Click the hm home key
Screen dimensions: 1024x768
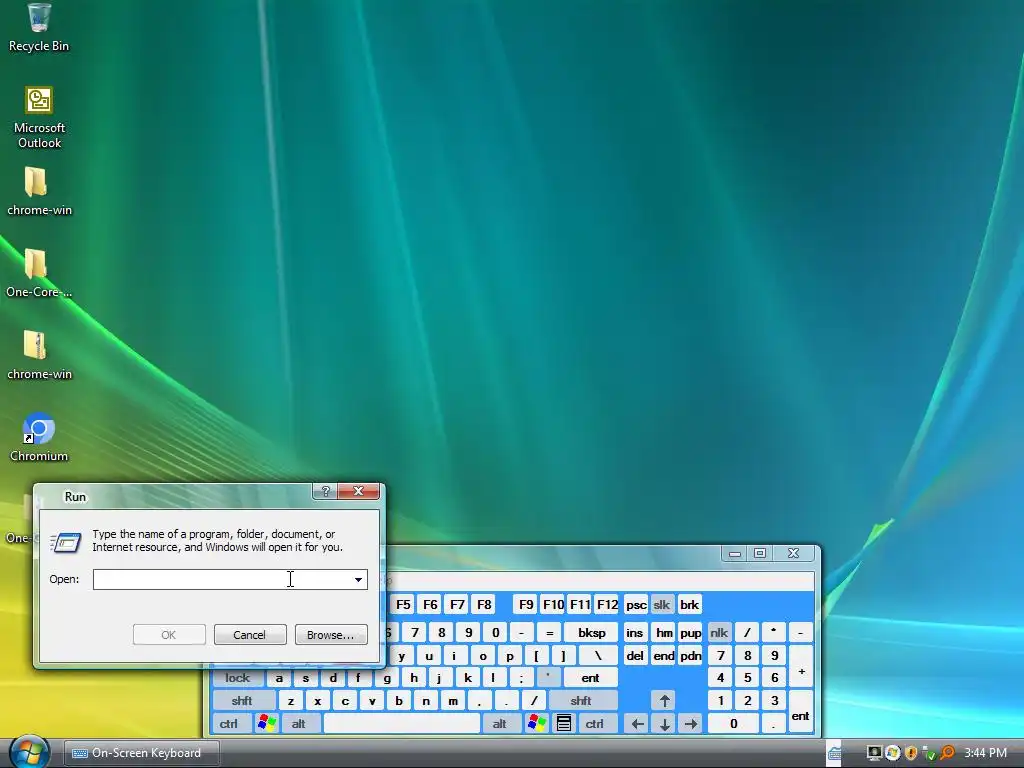click(x=664, y=632)
